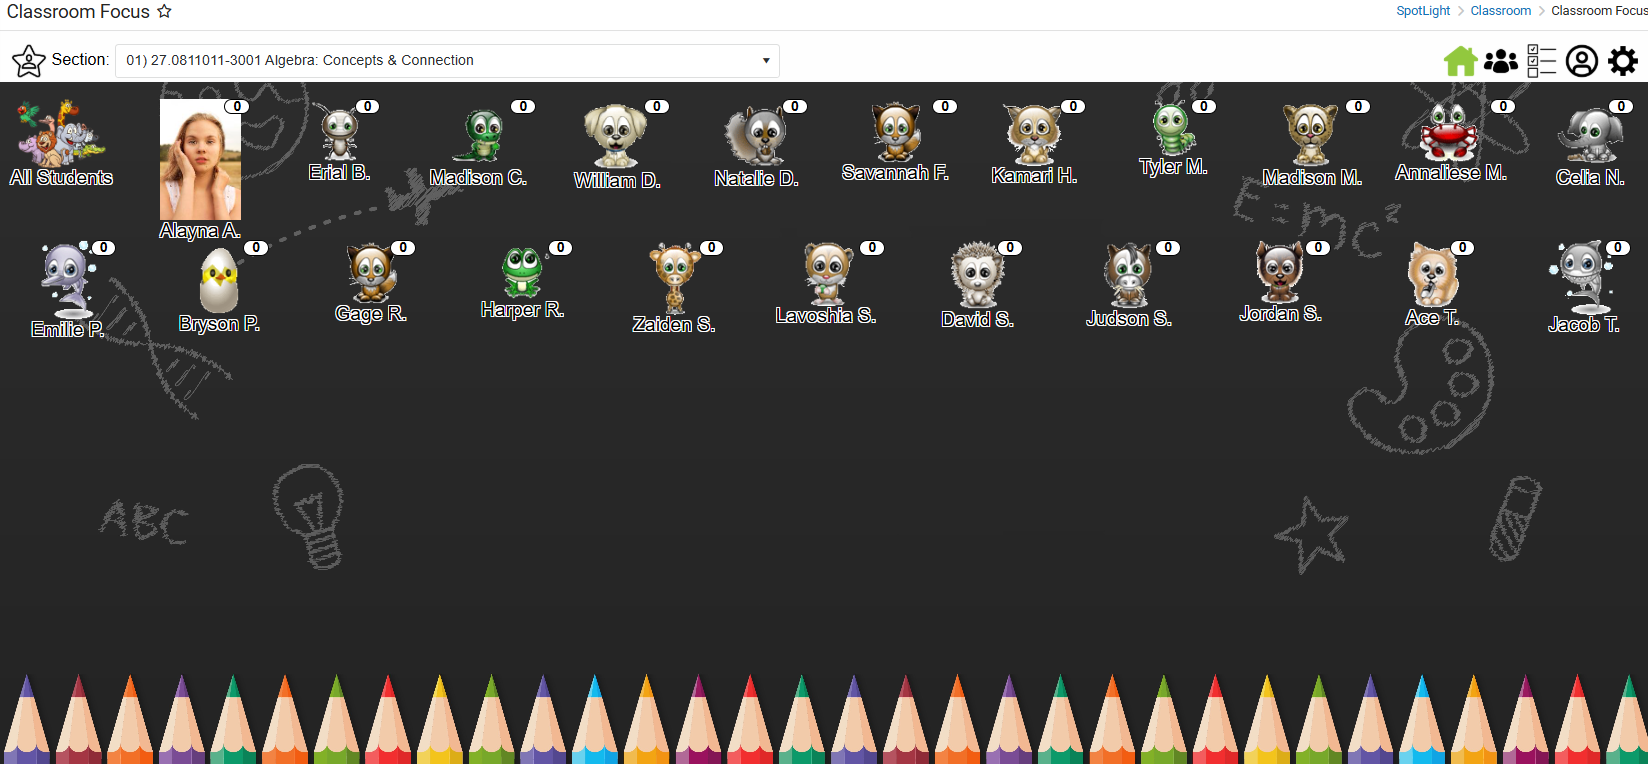Click the point counter badge above Tyler M.
Screen dimensions: 1648x764
tap(1204, 106)
